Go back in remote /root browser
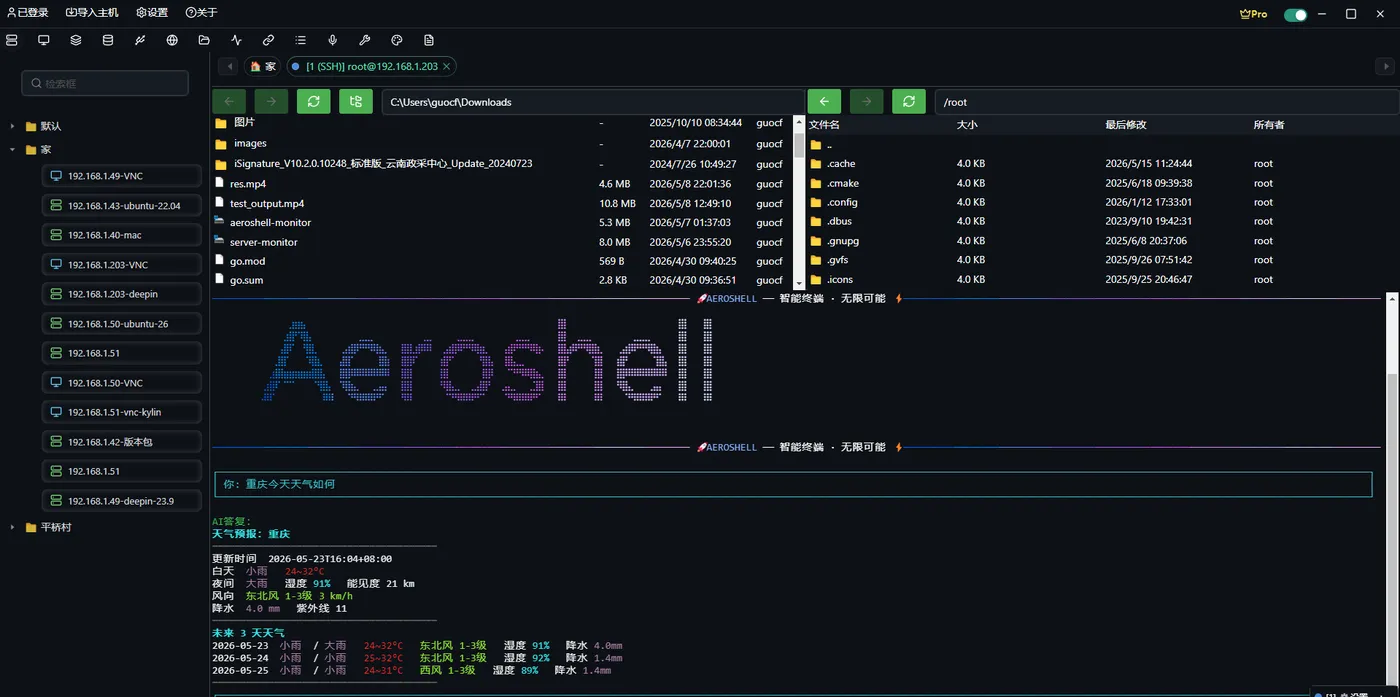1400x697 pixels. pos(824,101)
